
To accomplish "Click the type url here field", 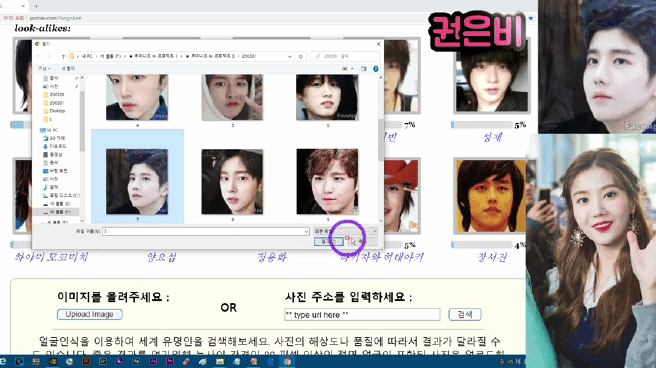I will tap(362, 314).
